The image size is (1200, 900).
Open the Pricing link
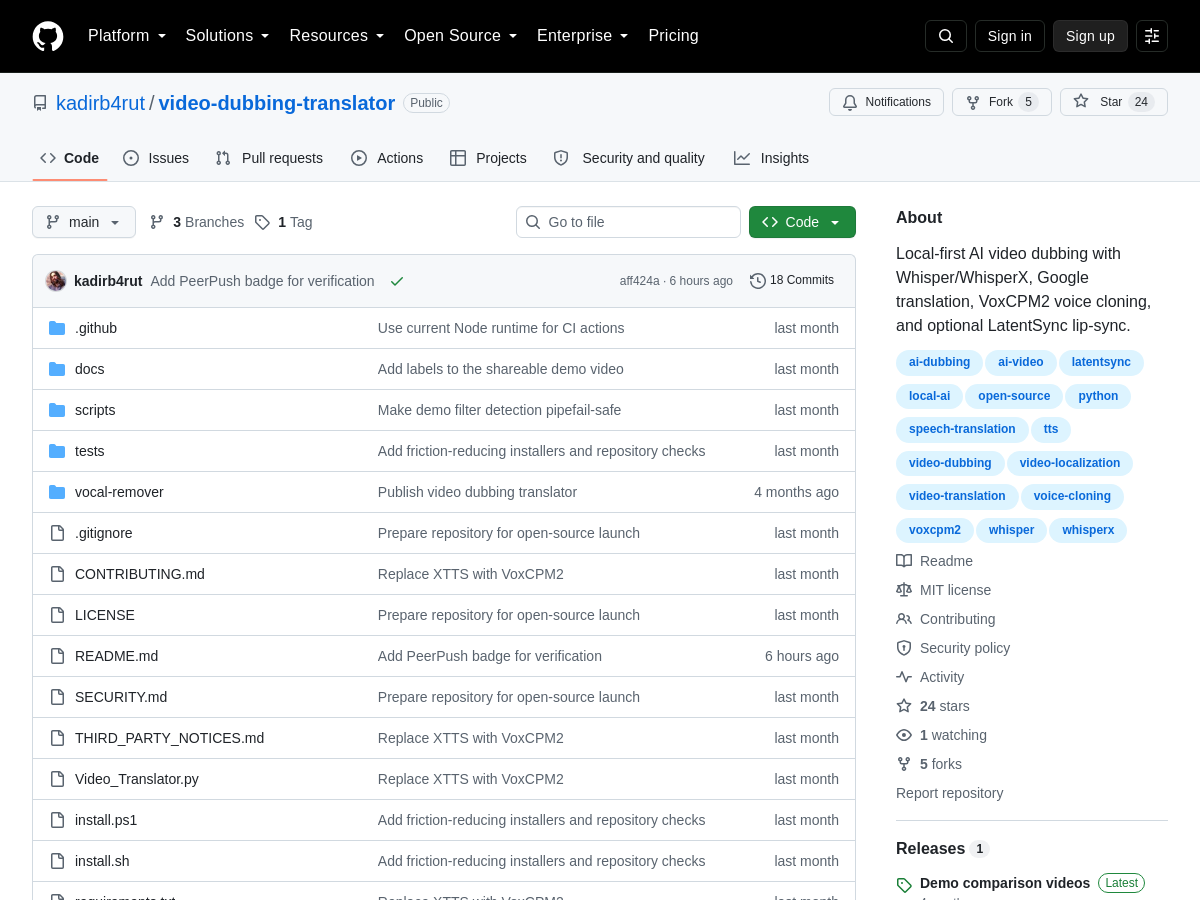[x=674, y=36]
